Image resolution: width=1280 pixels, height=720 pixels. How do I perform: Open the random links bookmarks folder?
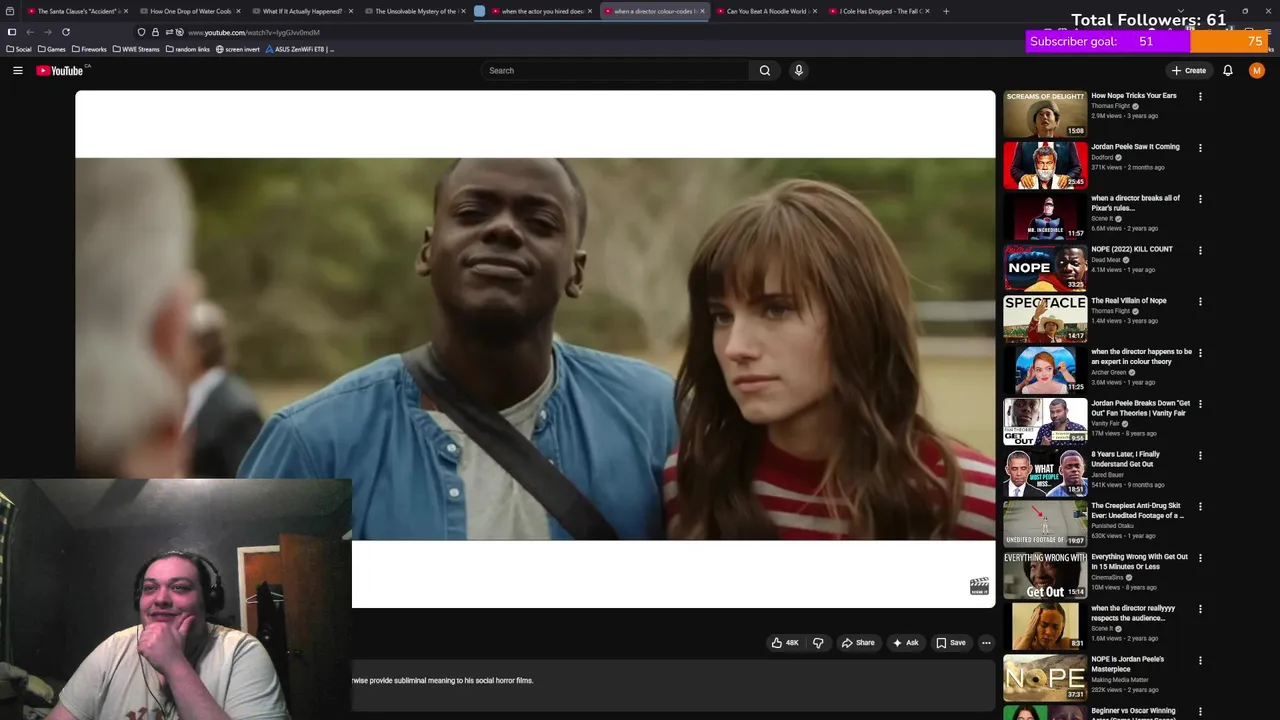(x=188, y=49)
